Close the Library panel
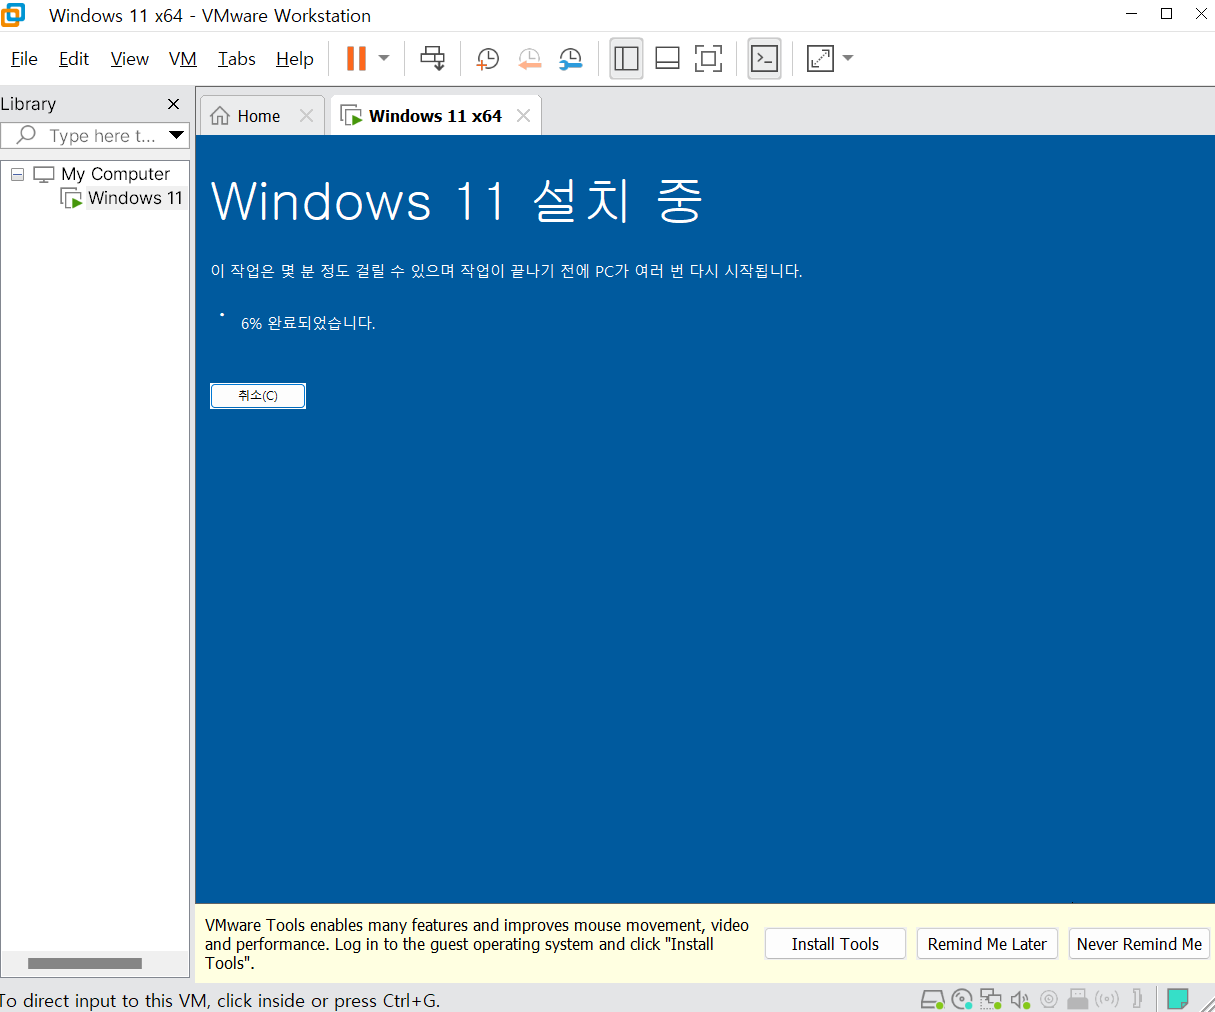Image resolution: width=1215 pixels, height=1012 pixels. (174, 104)
